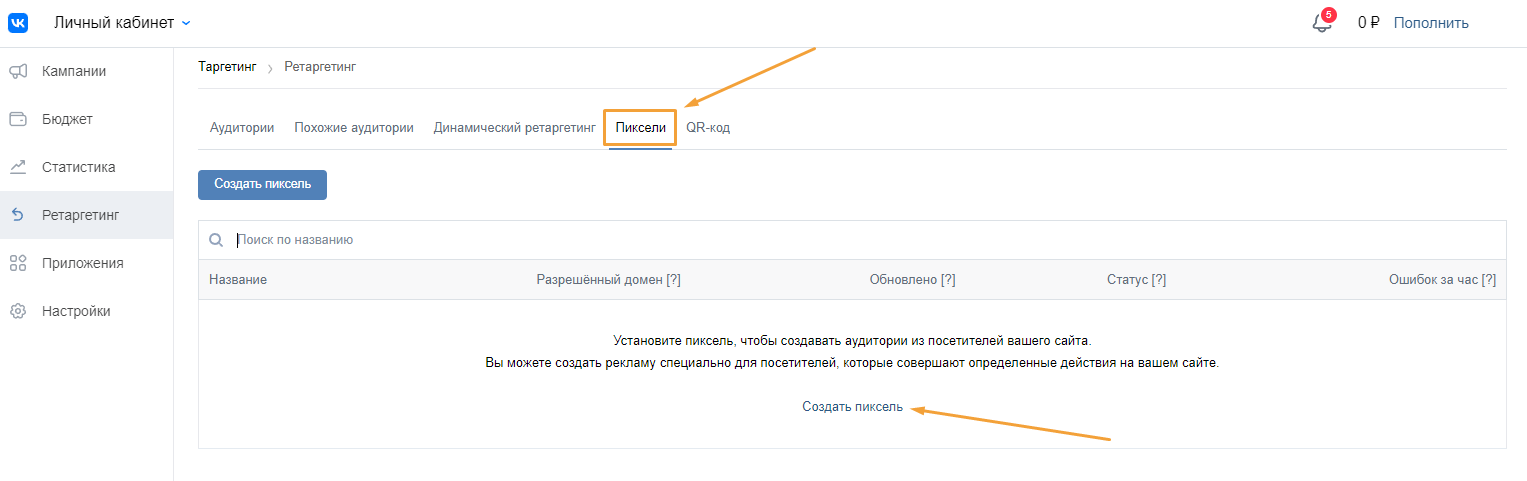The height and width of the screenshot is (481, 1527).
Task: Open the QR-код tab
Action: (708, 128)
